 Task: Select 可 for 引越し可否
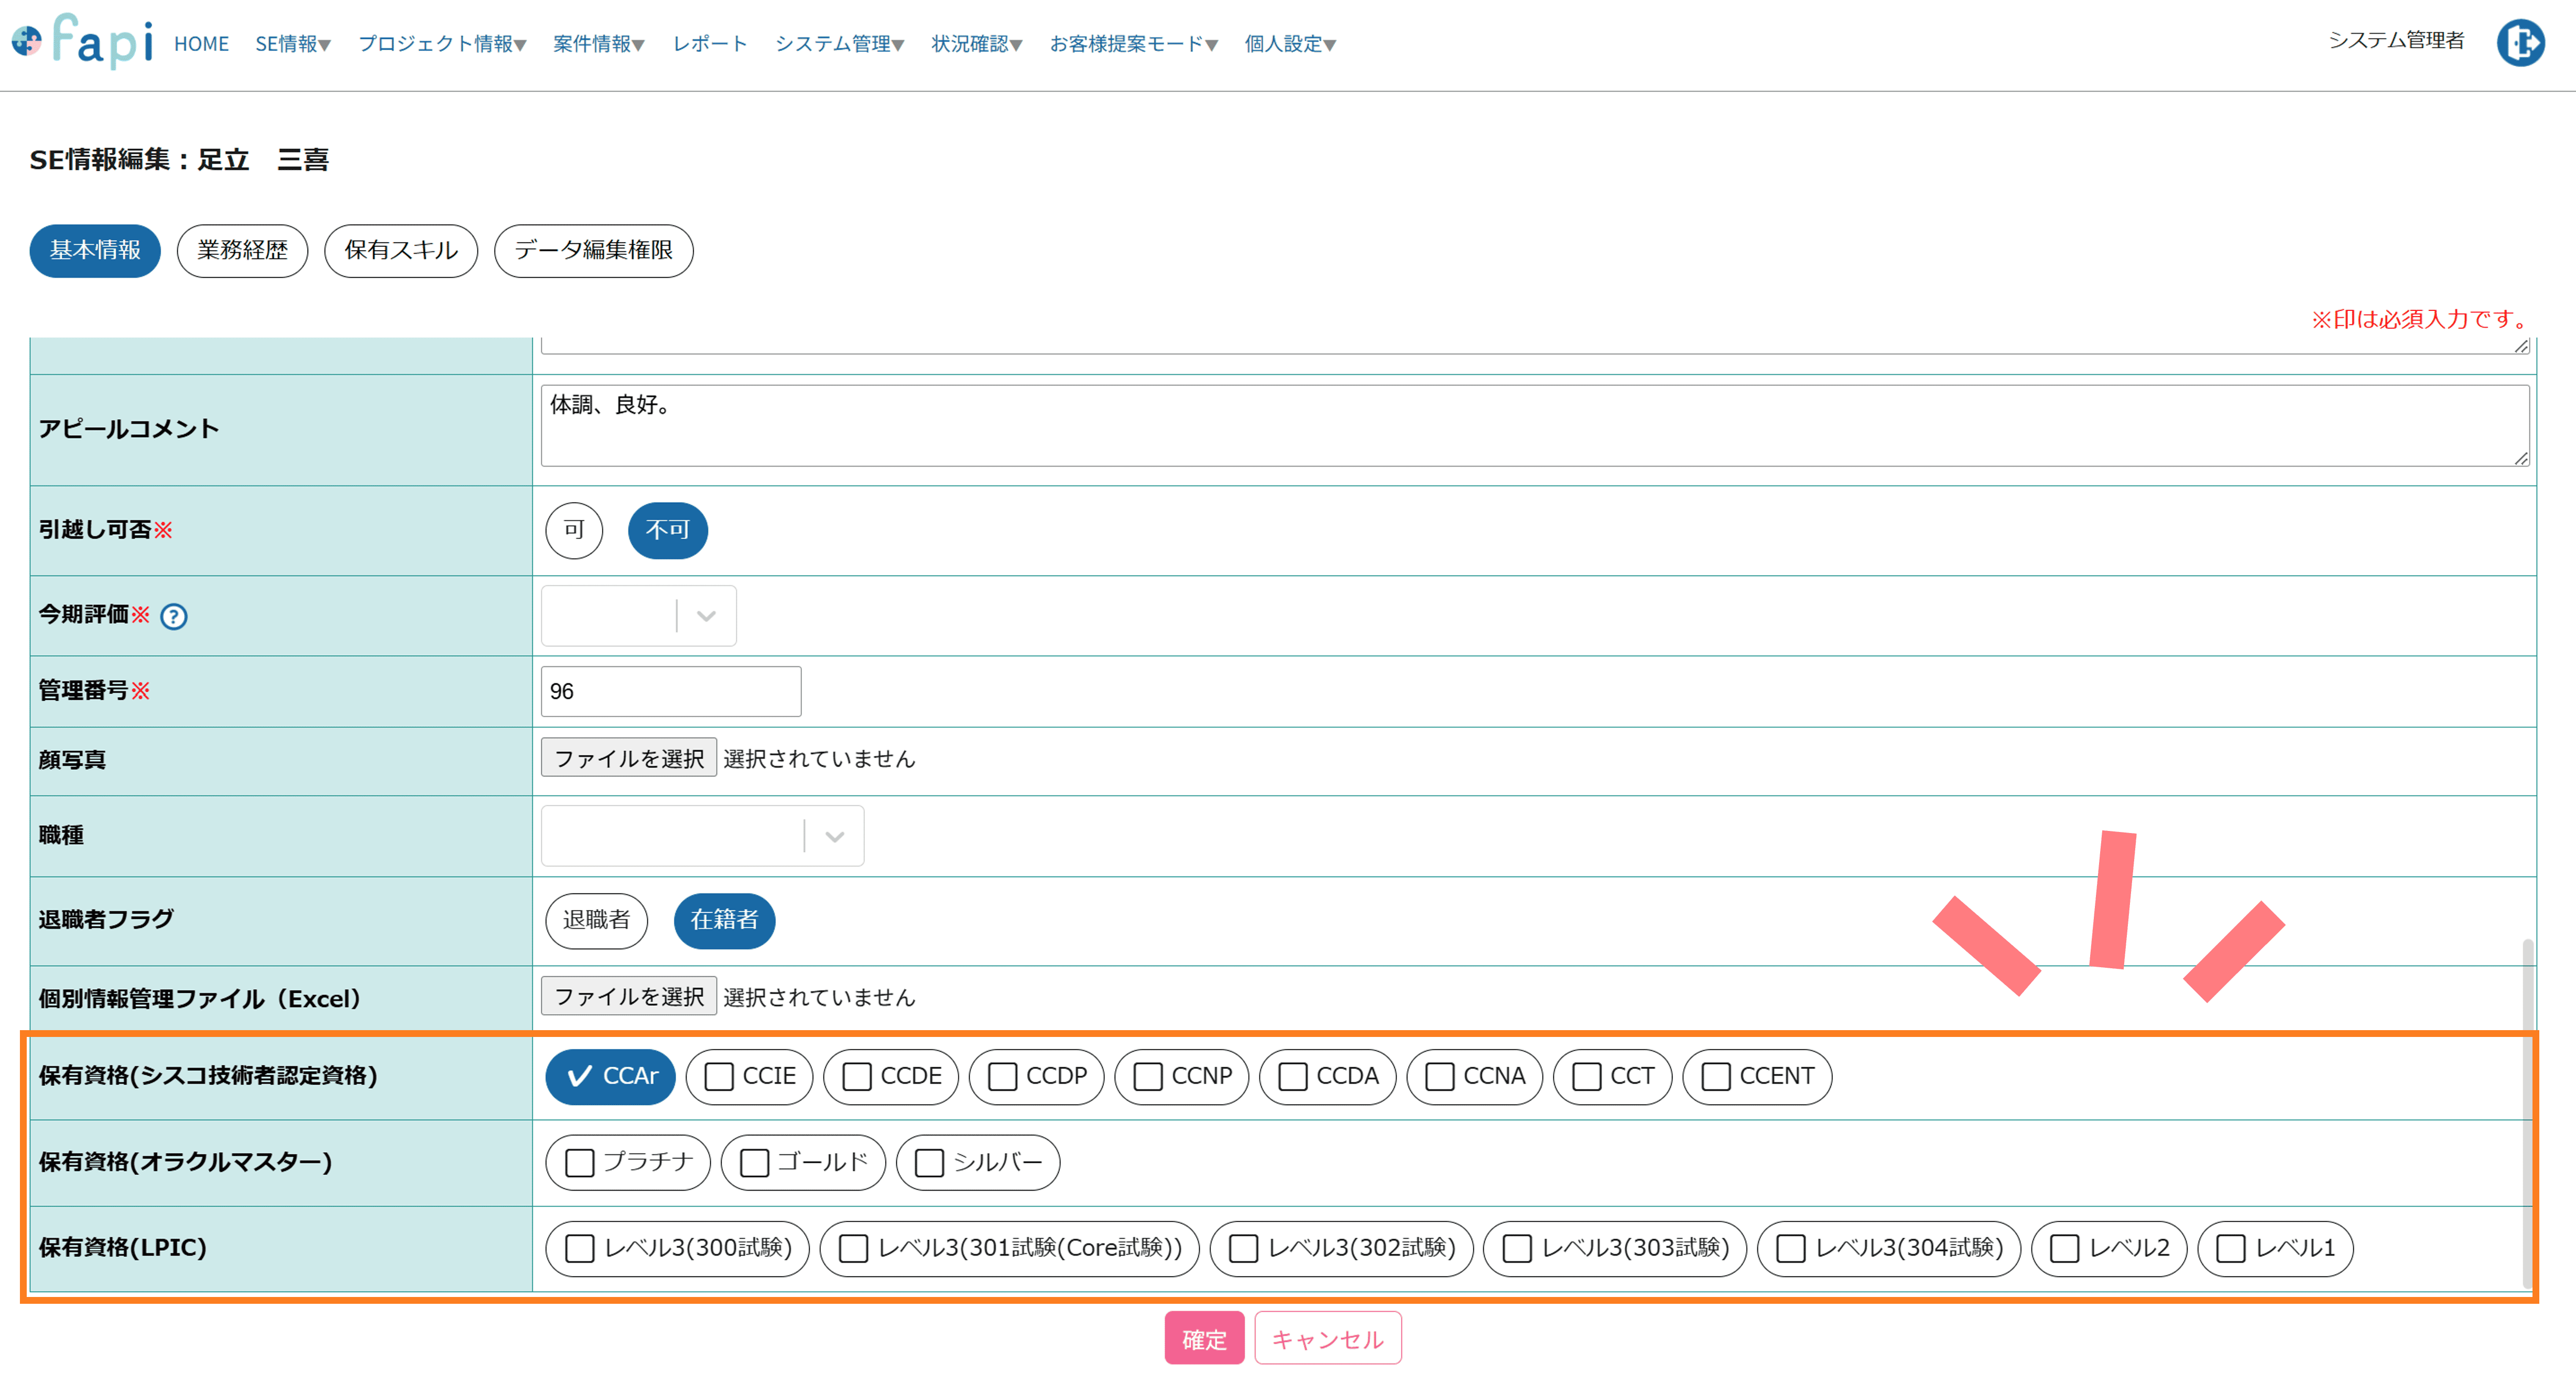[574, 530]
